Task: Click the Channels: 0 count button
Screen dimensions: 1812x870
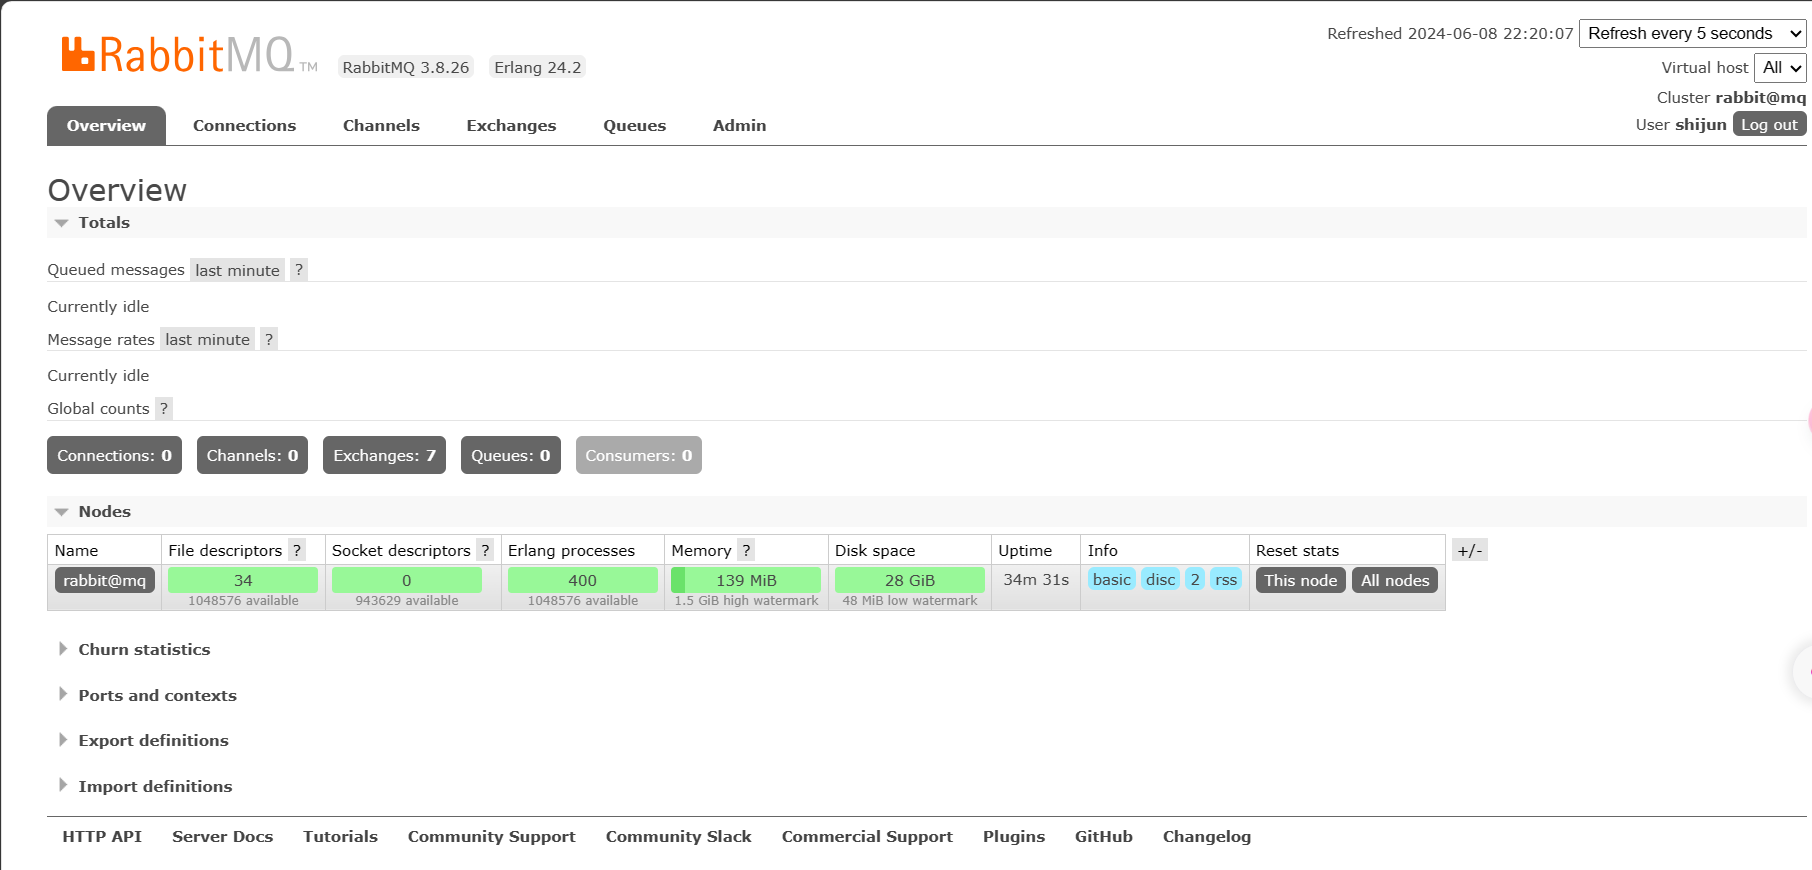Action: tap(252, 455)
